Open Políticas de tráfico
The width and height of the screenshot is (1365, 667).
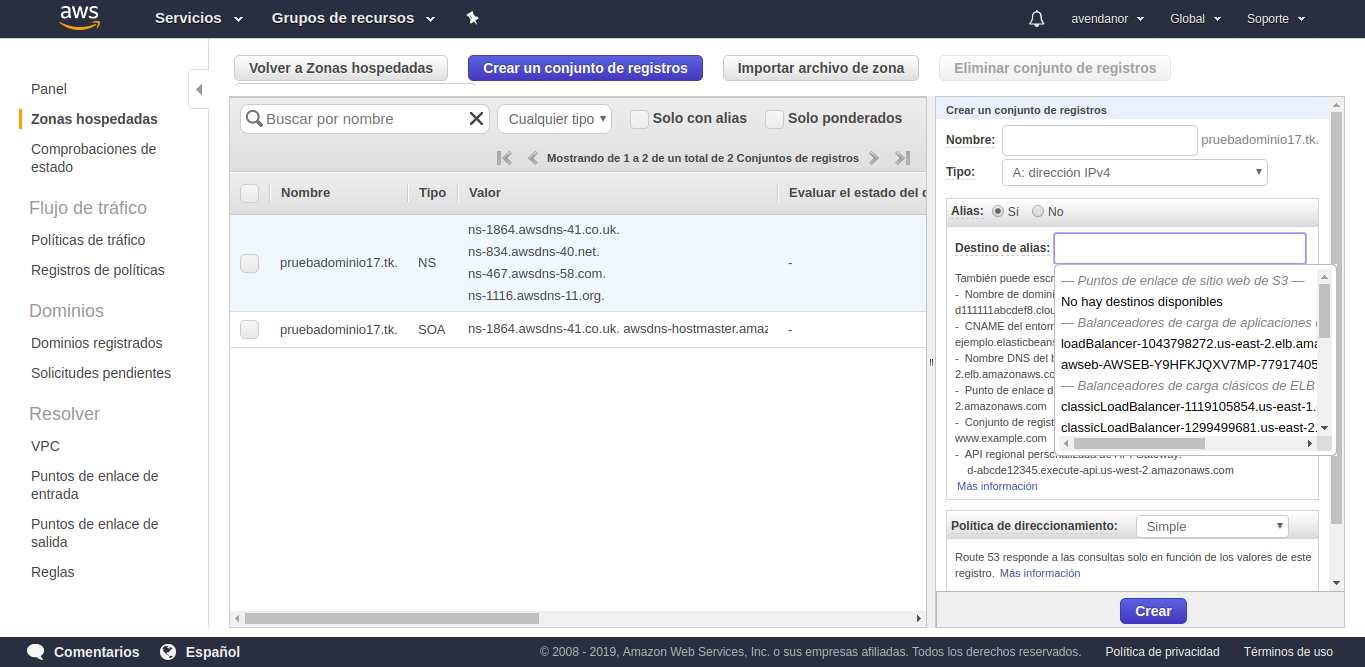[x=88, y=240]
